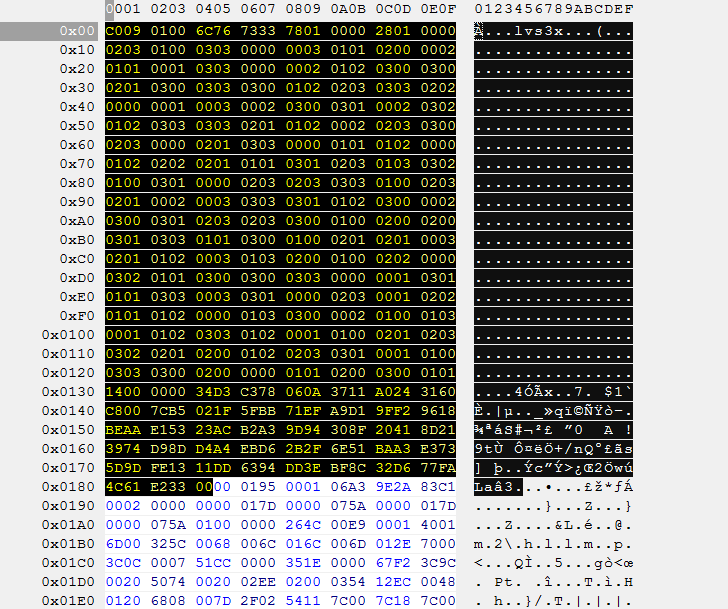Select hex word 34D3 in row 0x0130
The width and height of the screenshot is (728, 609).
(213, 392)
